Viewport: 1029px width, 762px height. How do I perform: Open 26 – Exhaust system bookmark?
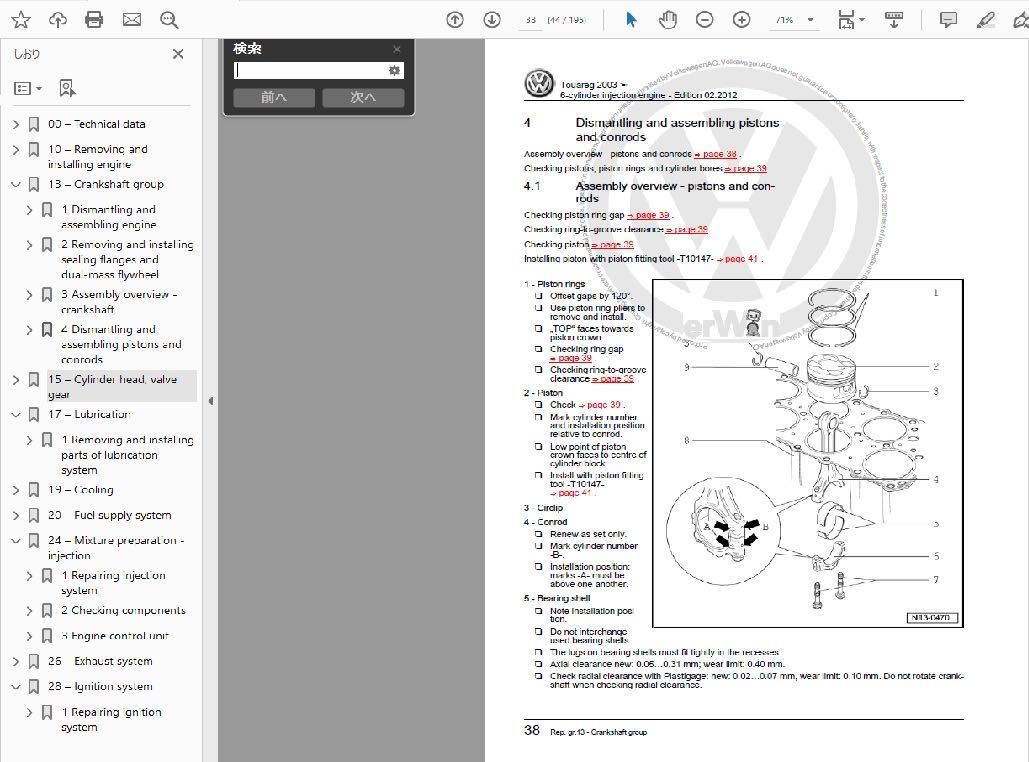point(100,661)
